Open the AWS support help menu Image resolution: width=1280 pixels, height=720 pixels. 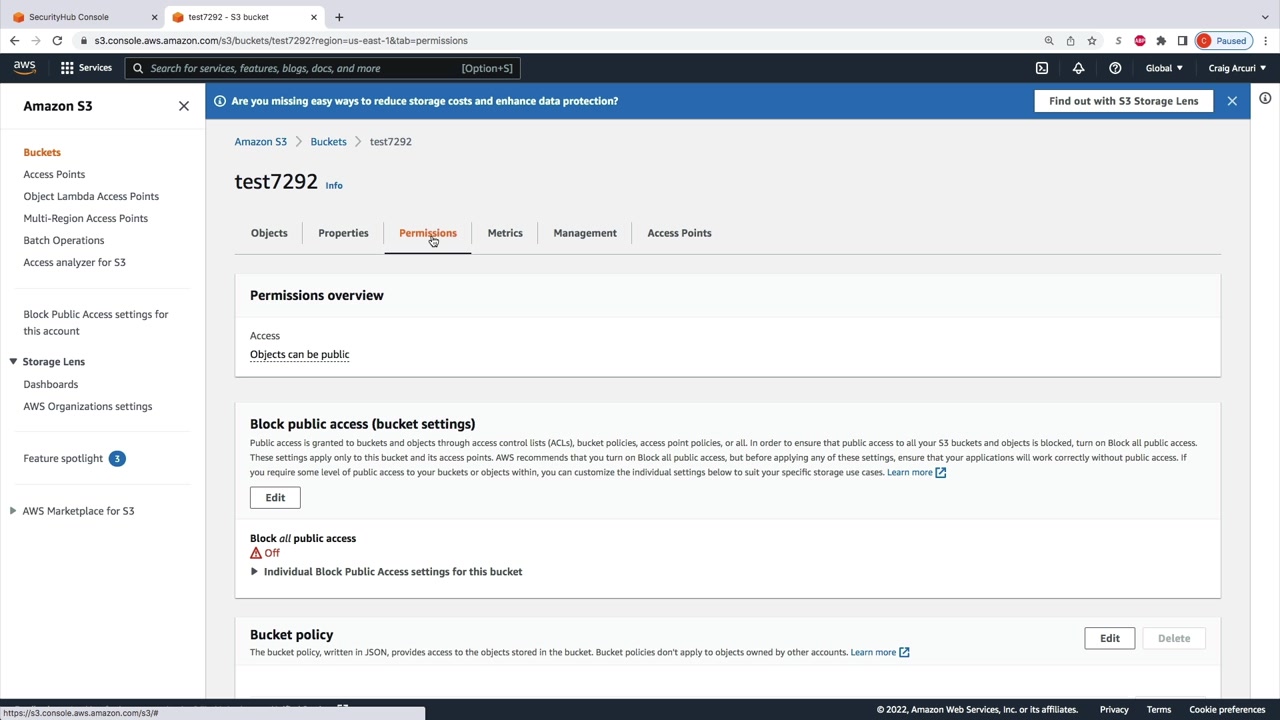click(1115, 68)
